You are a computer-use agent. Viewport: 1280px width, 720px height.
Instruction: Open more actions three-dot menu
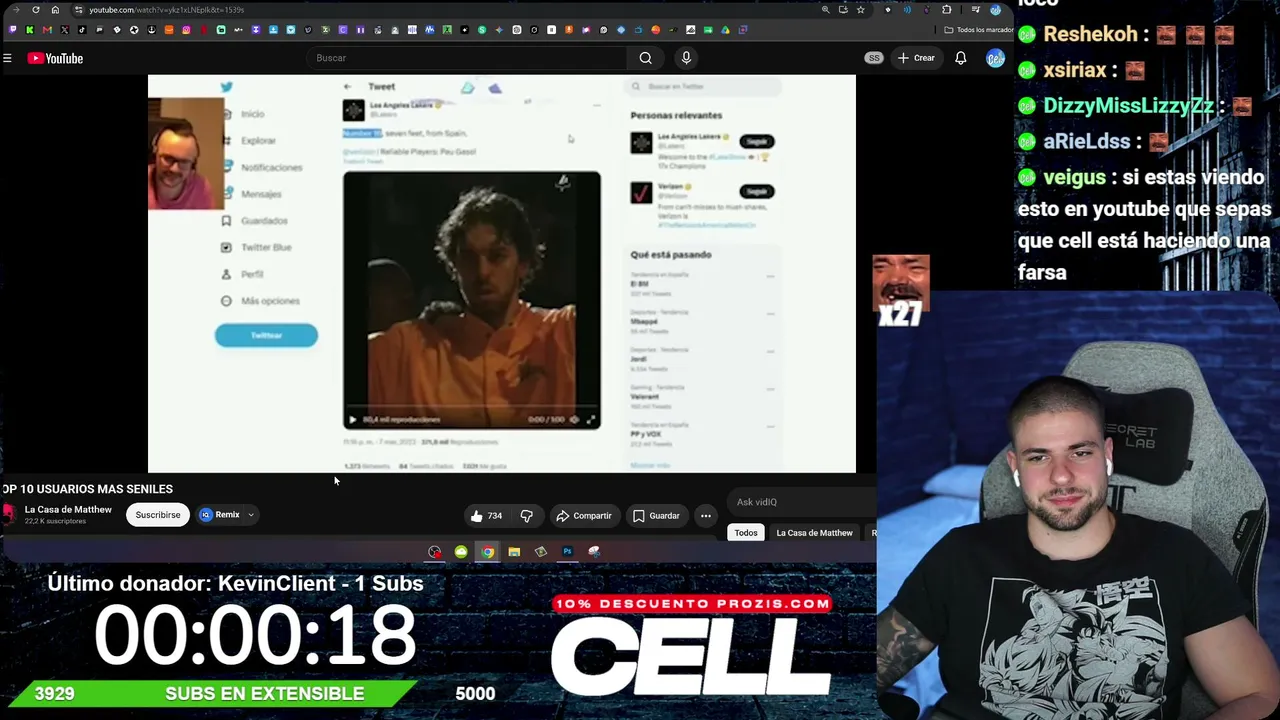(706, 516)
